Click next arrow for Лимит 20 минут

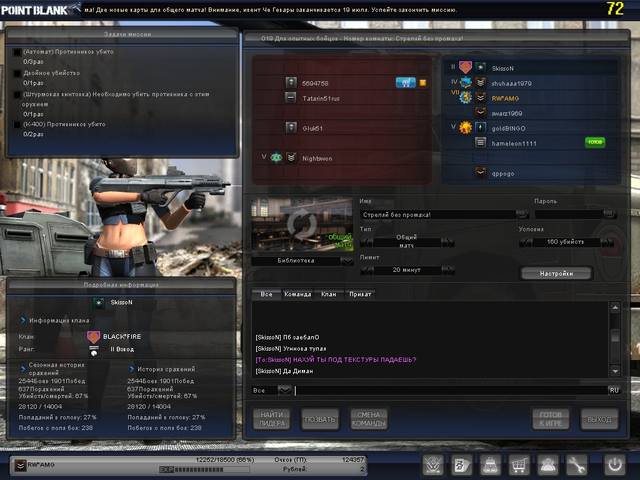(448, 270)
